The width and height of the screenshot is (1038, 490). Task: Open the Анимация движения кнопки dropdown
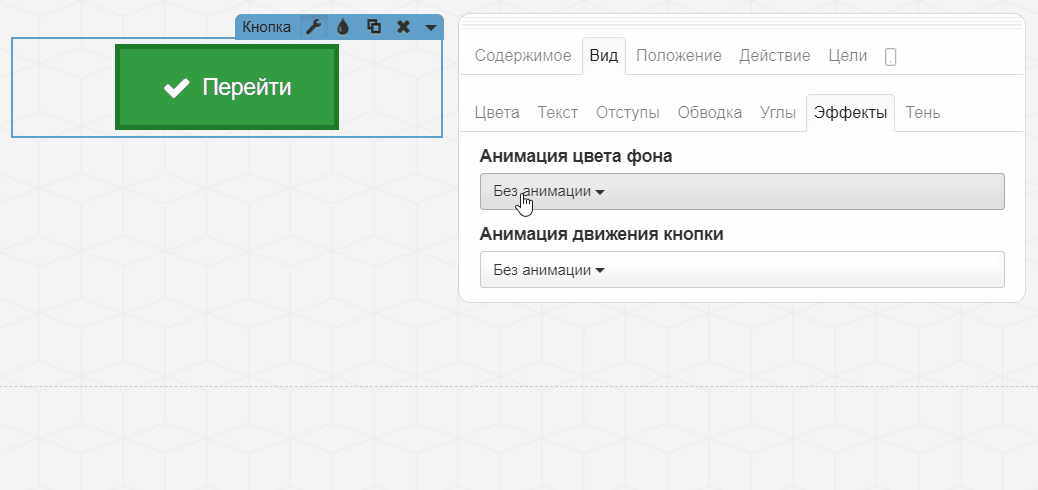[x=741, y=269]
